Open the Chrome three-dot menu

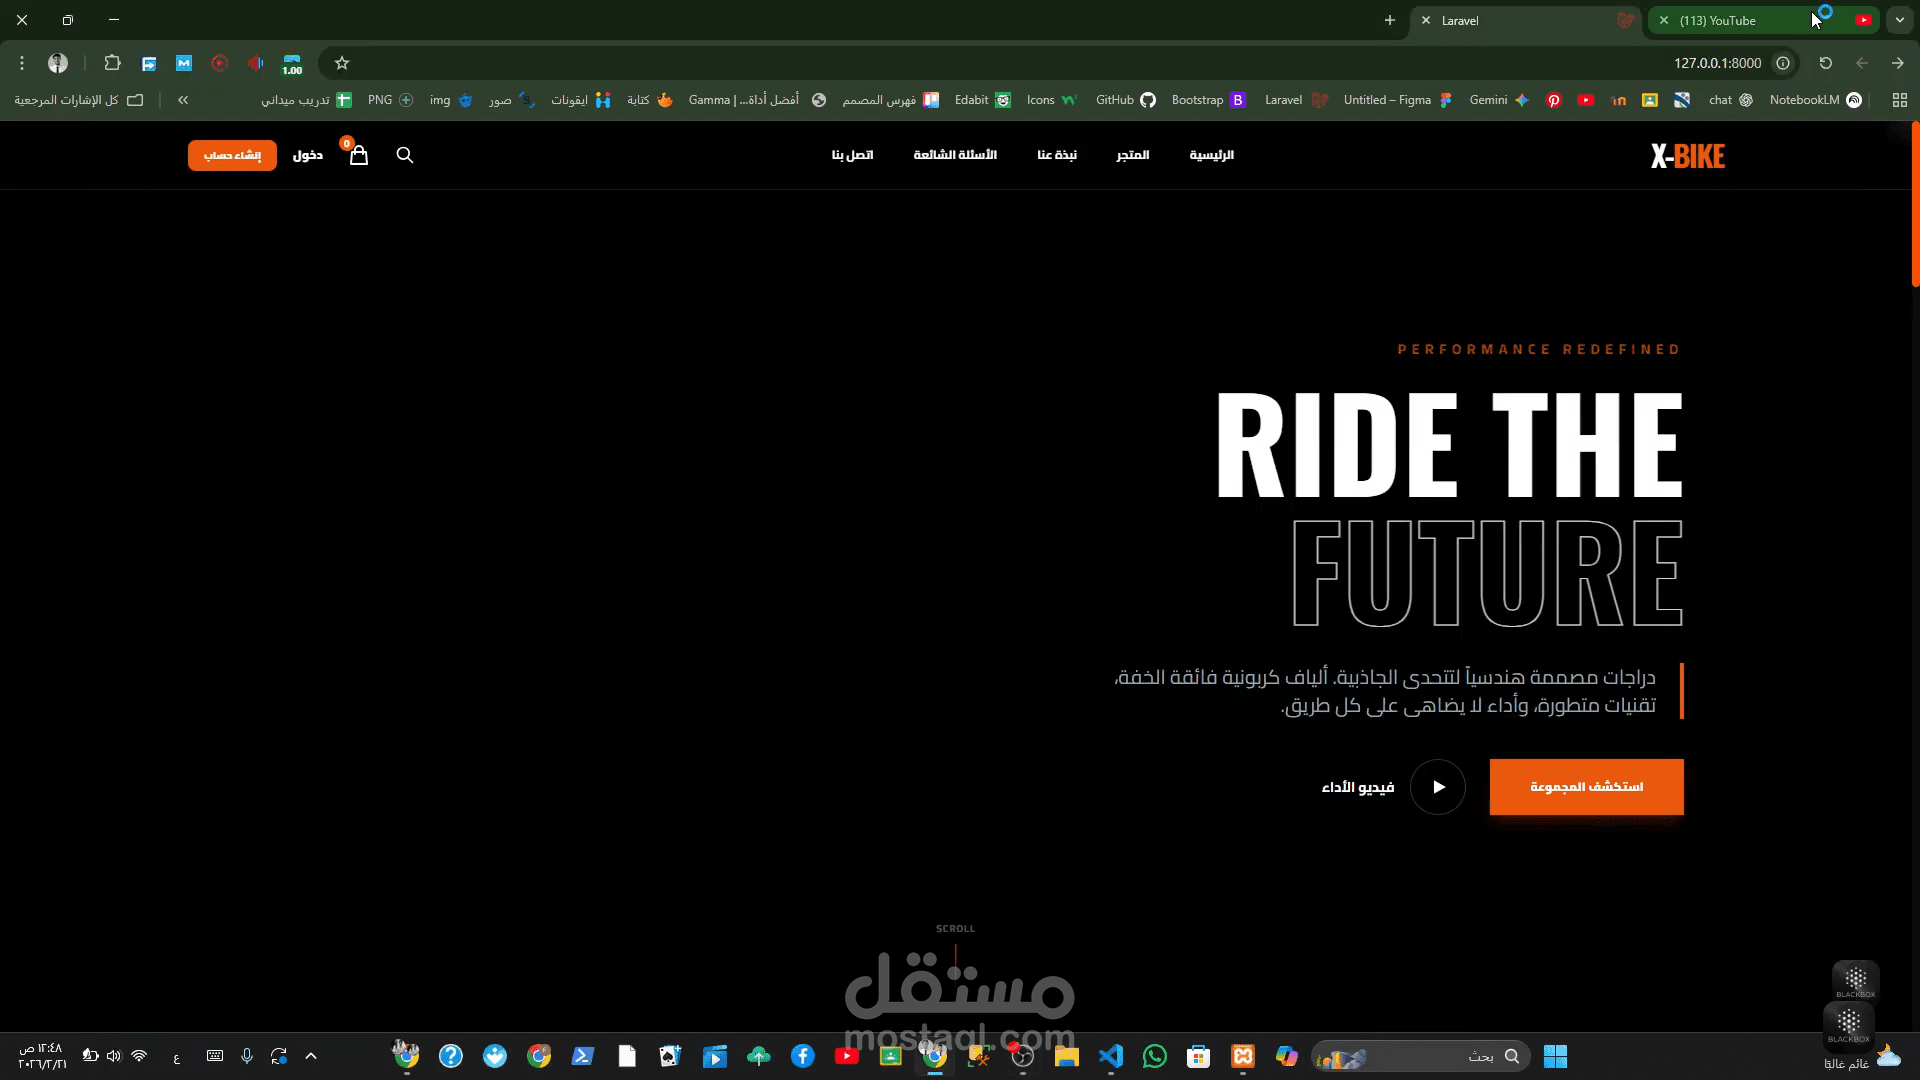[22, 63]
